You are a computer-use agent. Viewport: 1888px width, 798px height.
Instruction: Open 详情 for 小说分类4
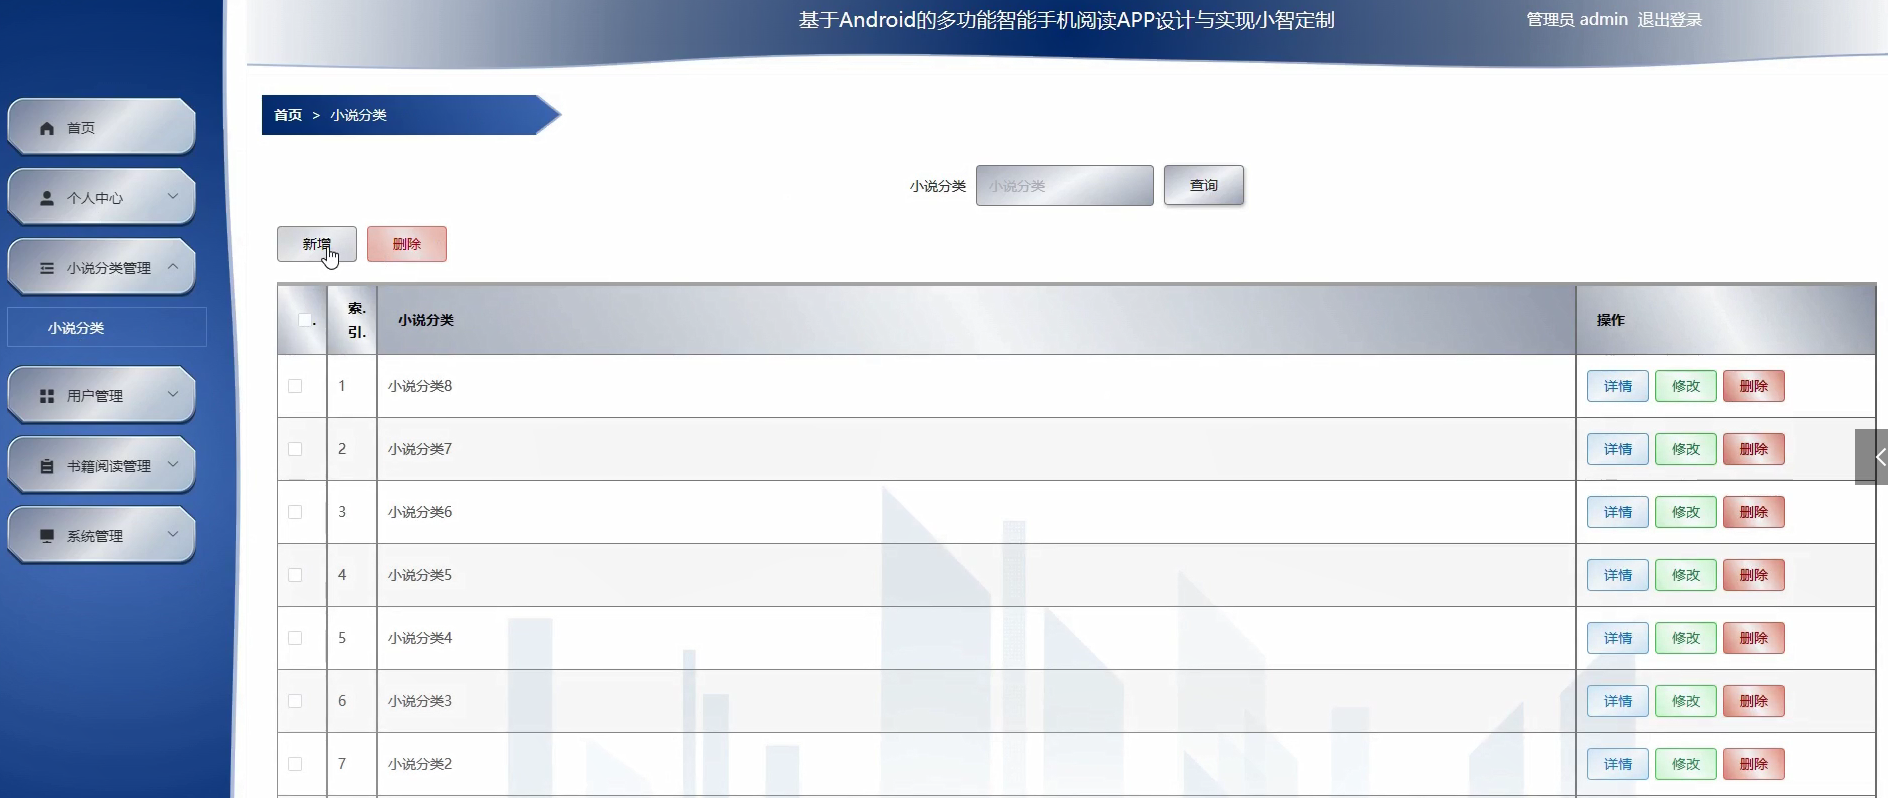coord(1618,638)
